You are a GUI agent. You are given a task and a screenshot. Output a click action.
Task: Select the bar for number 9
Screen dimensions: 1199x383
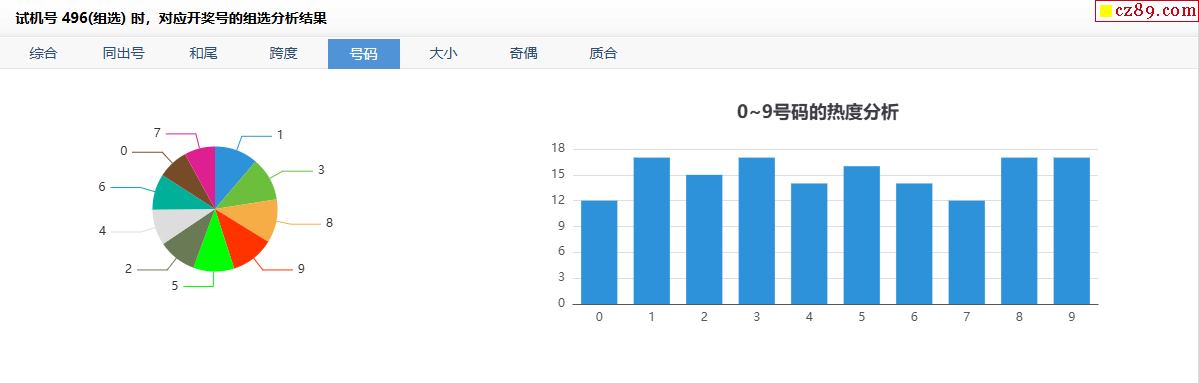[1071, 231]
